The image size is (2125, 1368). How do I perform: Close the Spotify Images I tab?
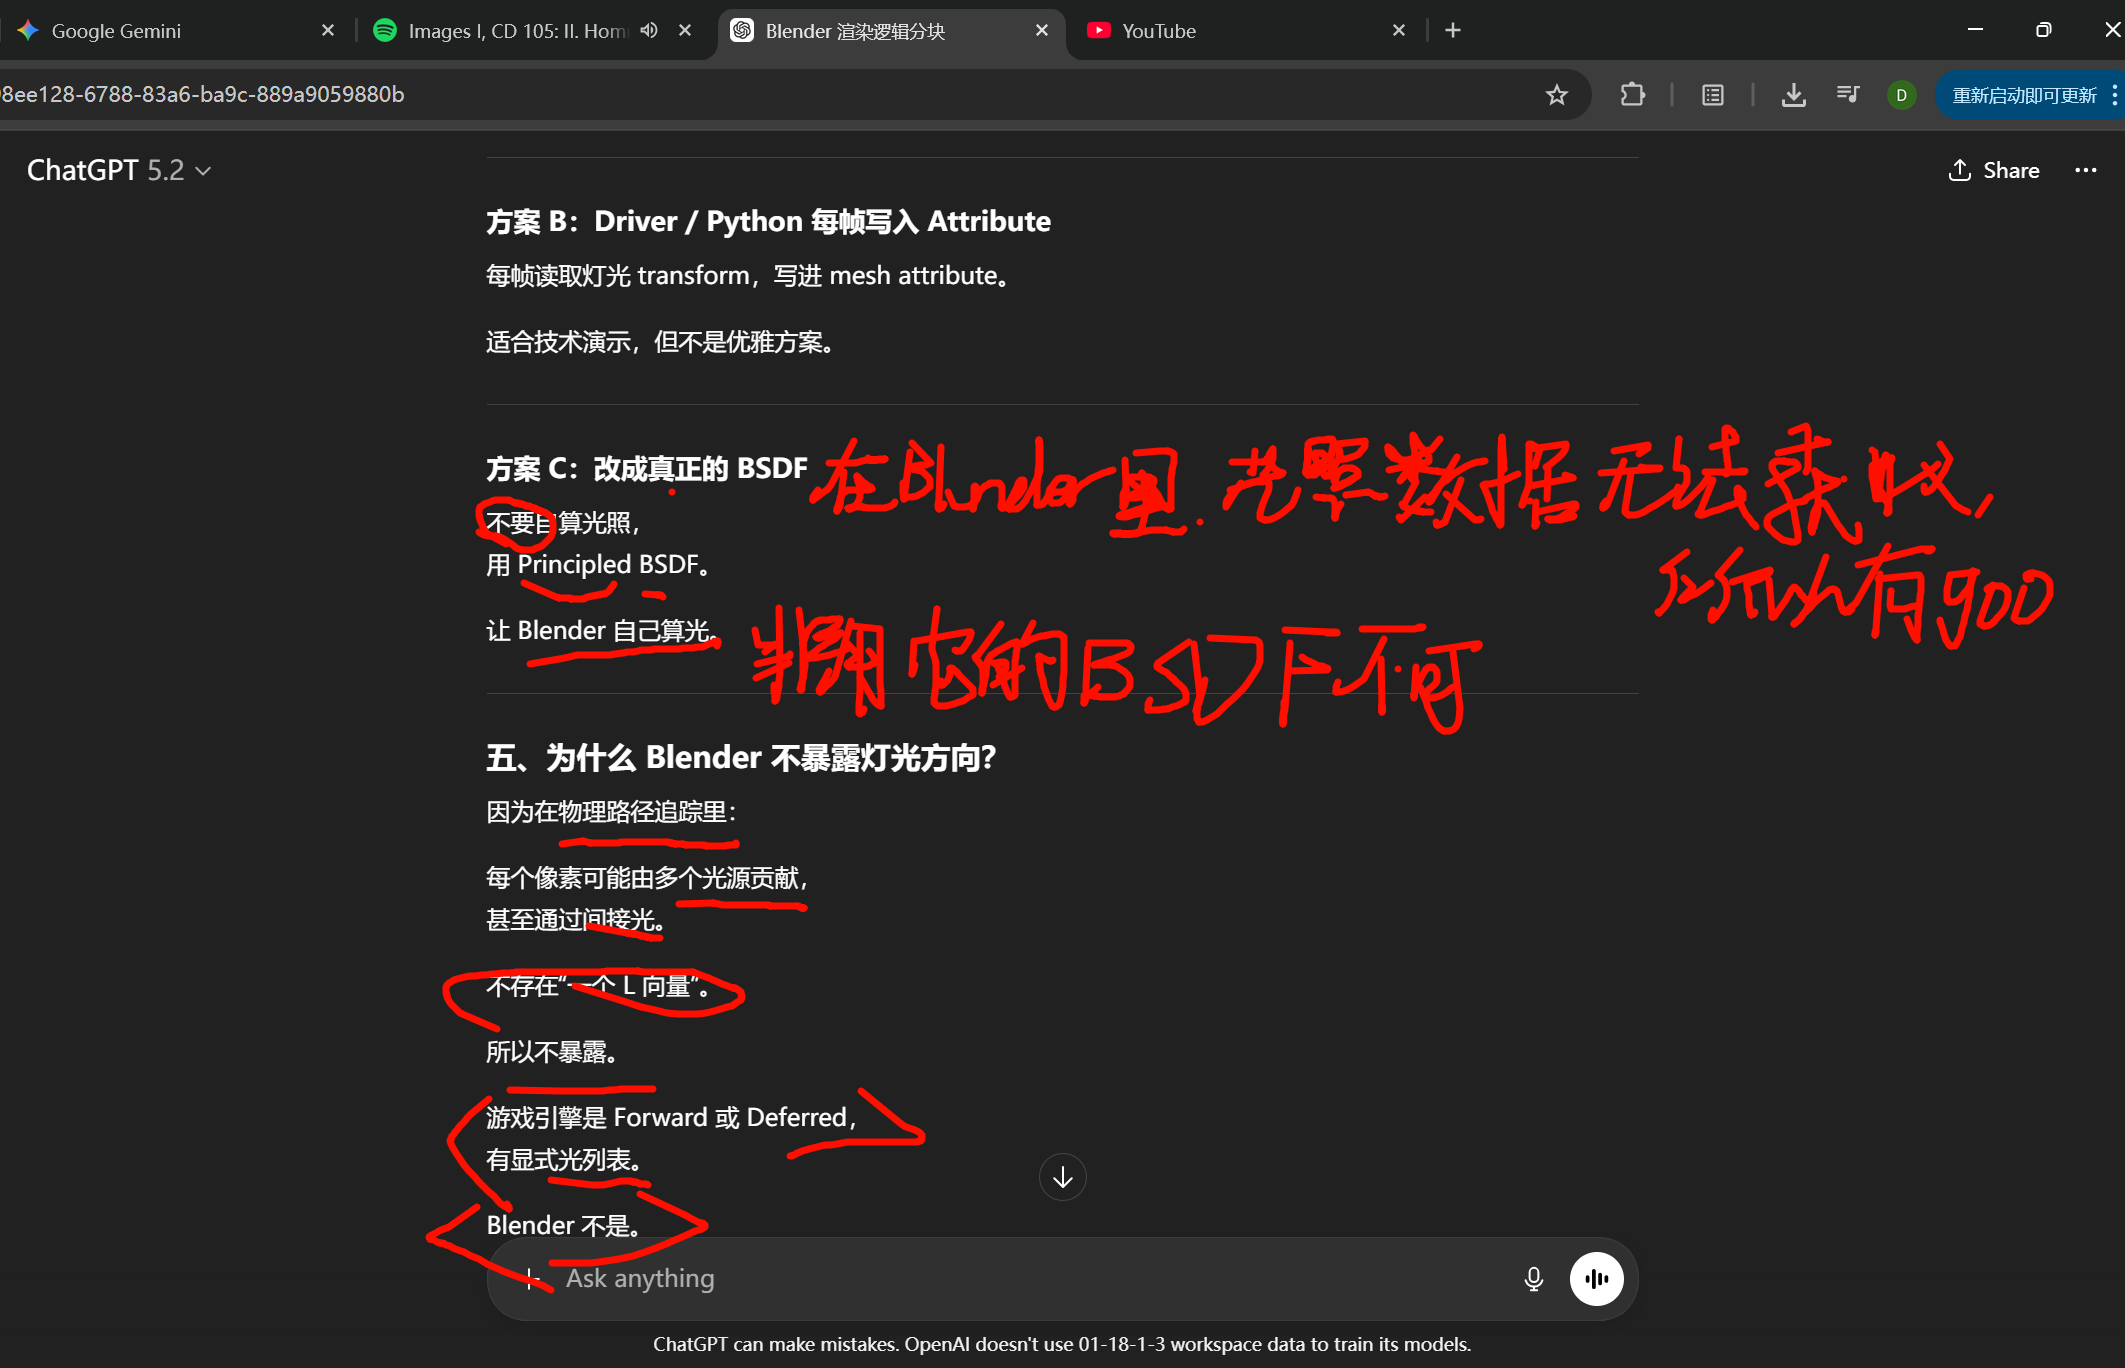coord(685,31)
